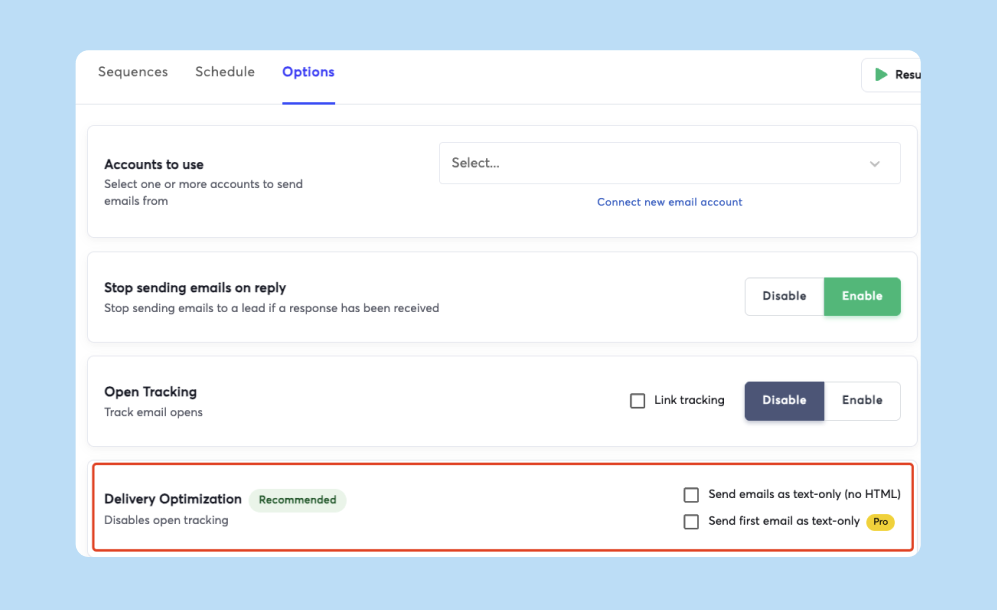Screen dimensions: 997x610
Task: Click the green Resume play icon
Action: pyautogui.click(x=881, y=75)
